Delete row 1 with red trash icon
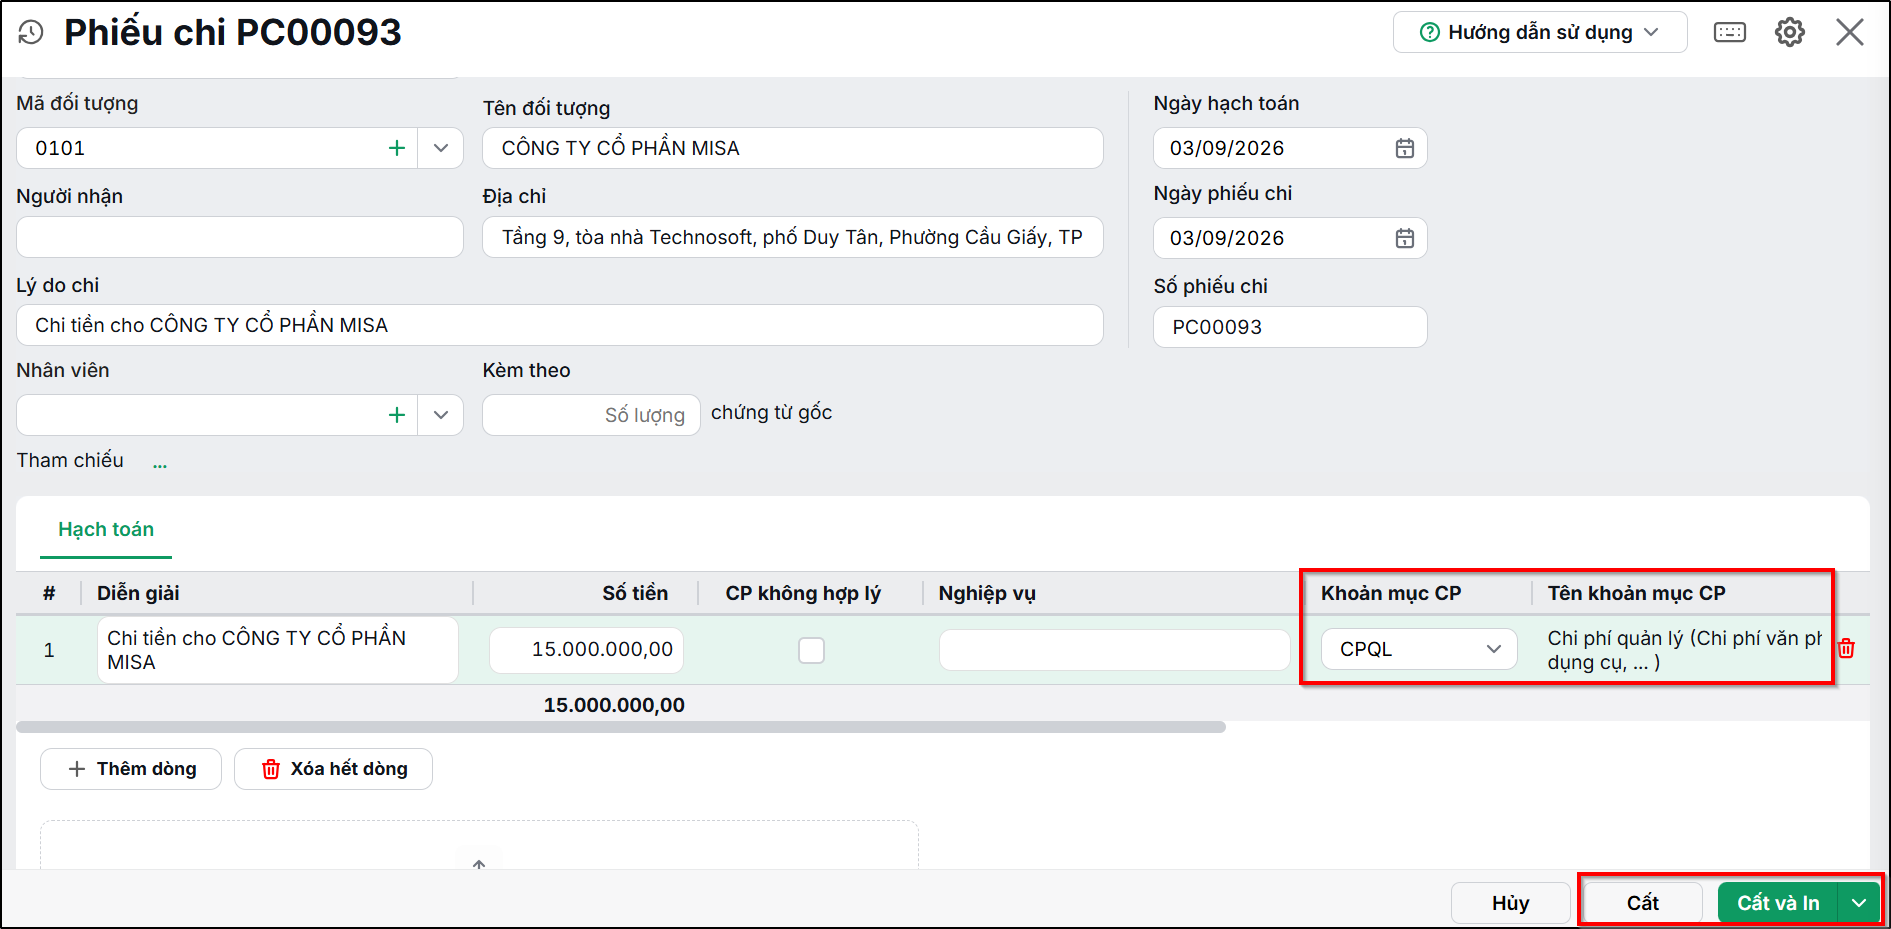1891x929 pixels. [x=1847, y=649]
